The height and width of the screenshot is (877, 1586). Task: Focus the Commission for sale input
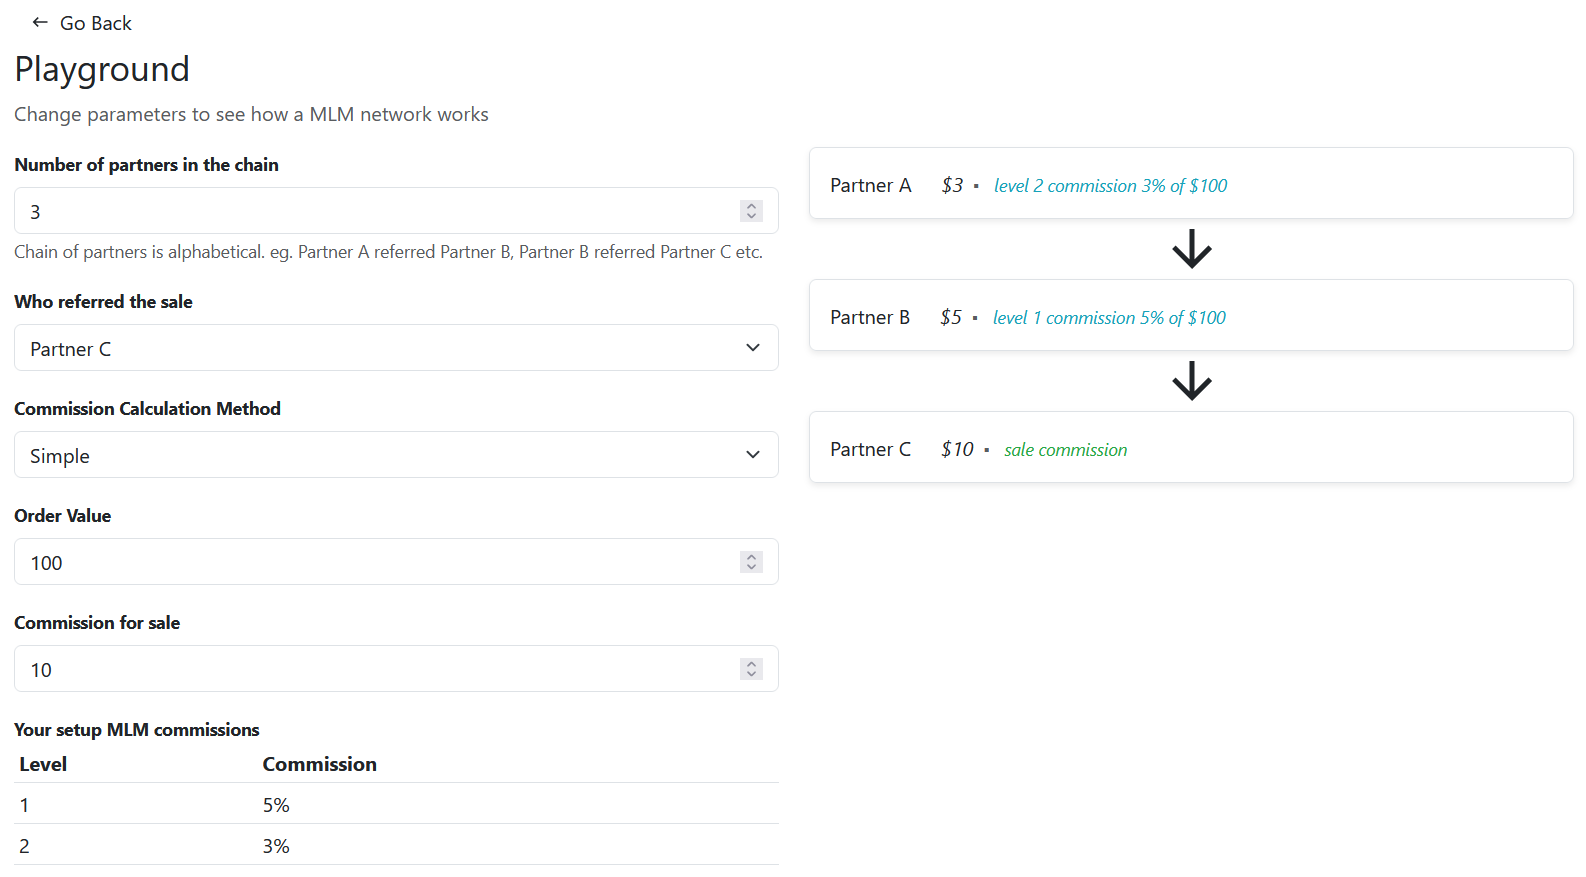pos(380,669)
